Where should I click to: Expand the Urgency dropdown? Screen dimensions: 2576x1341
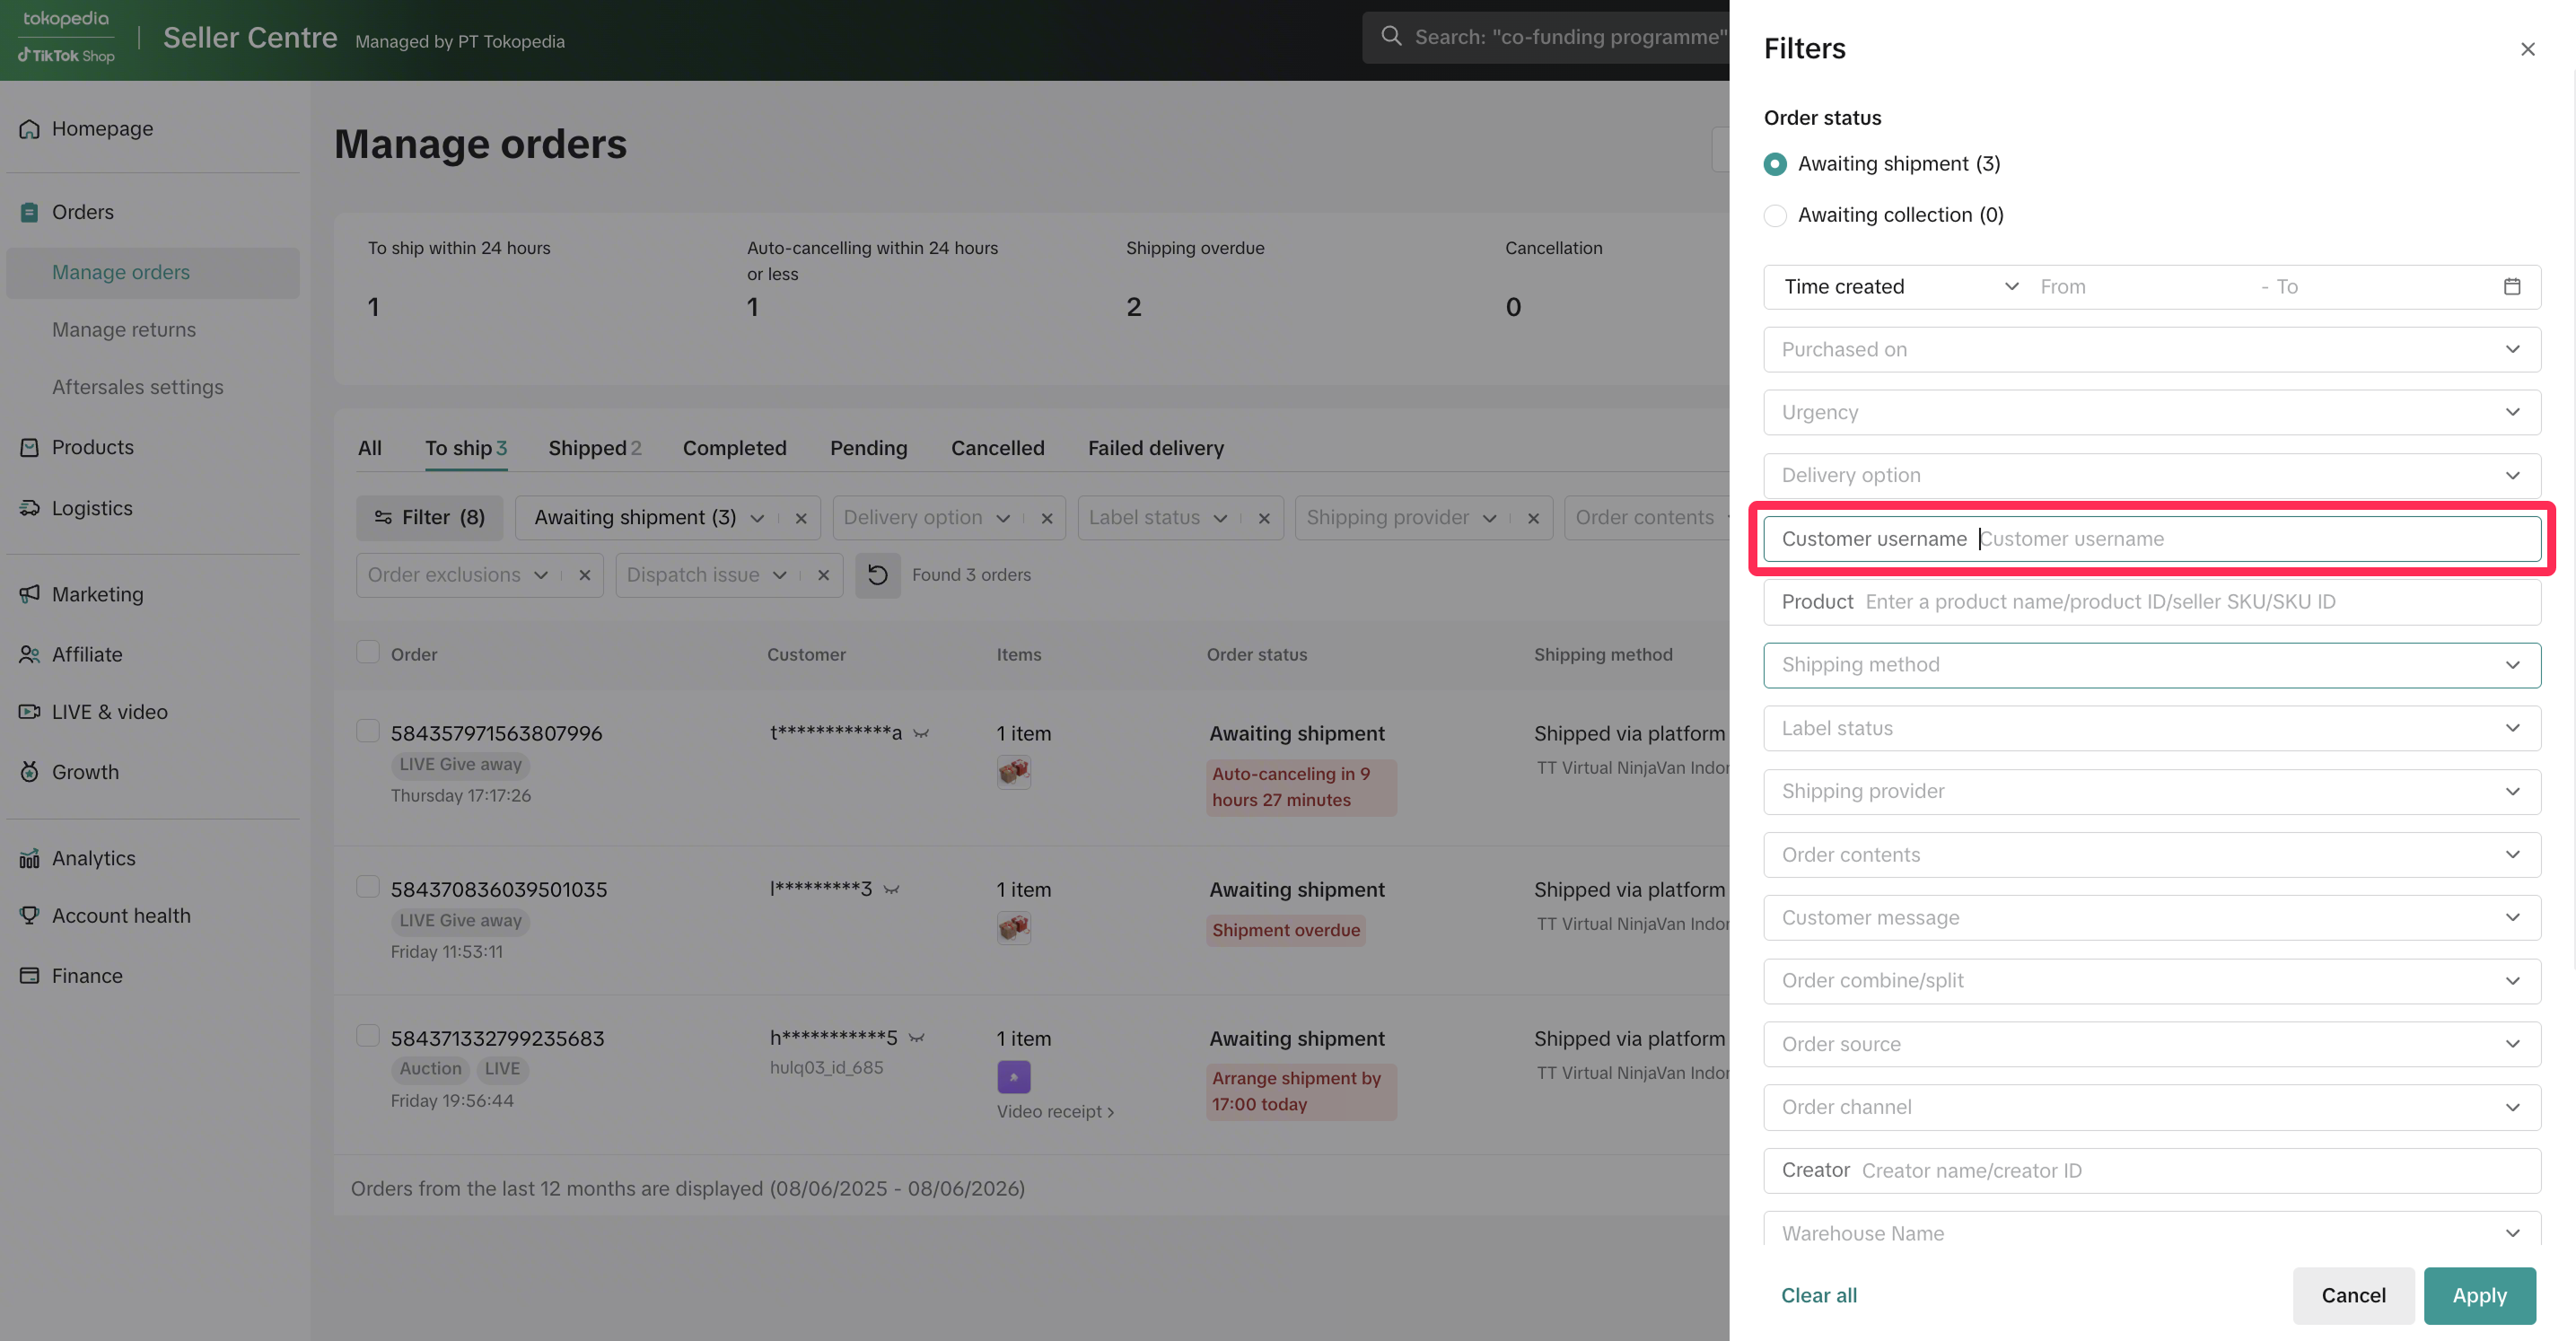(x=2152, y=413)
